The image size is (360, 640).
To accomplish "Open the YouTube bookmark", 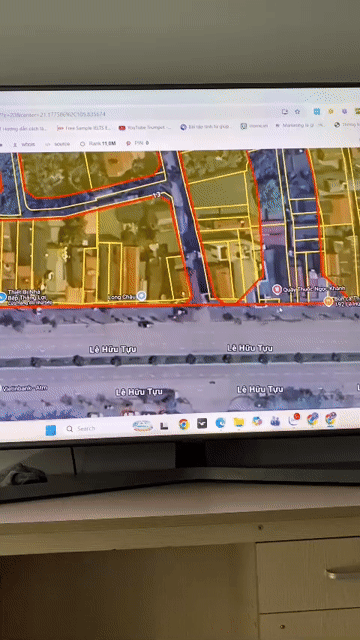I will pos(145,128).
